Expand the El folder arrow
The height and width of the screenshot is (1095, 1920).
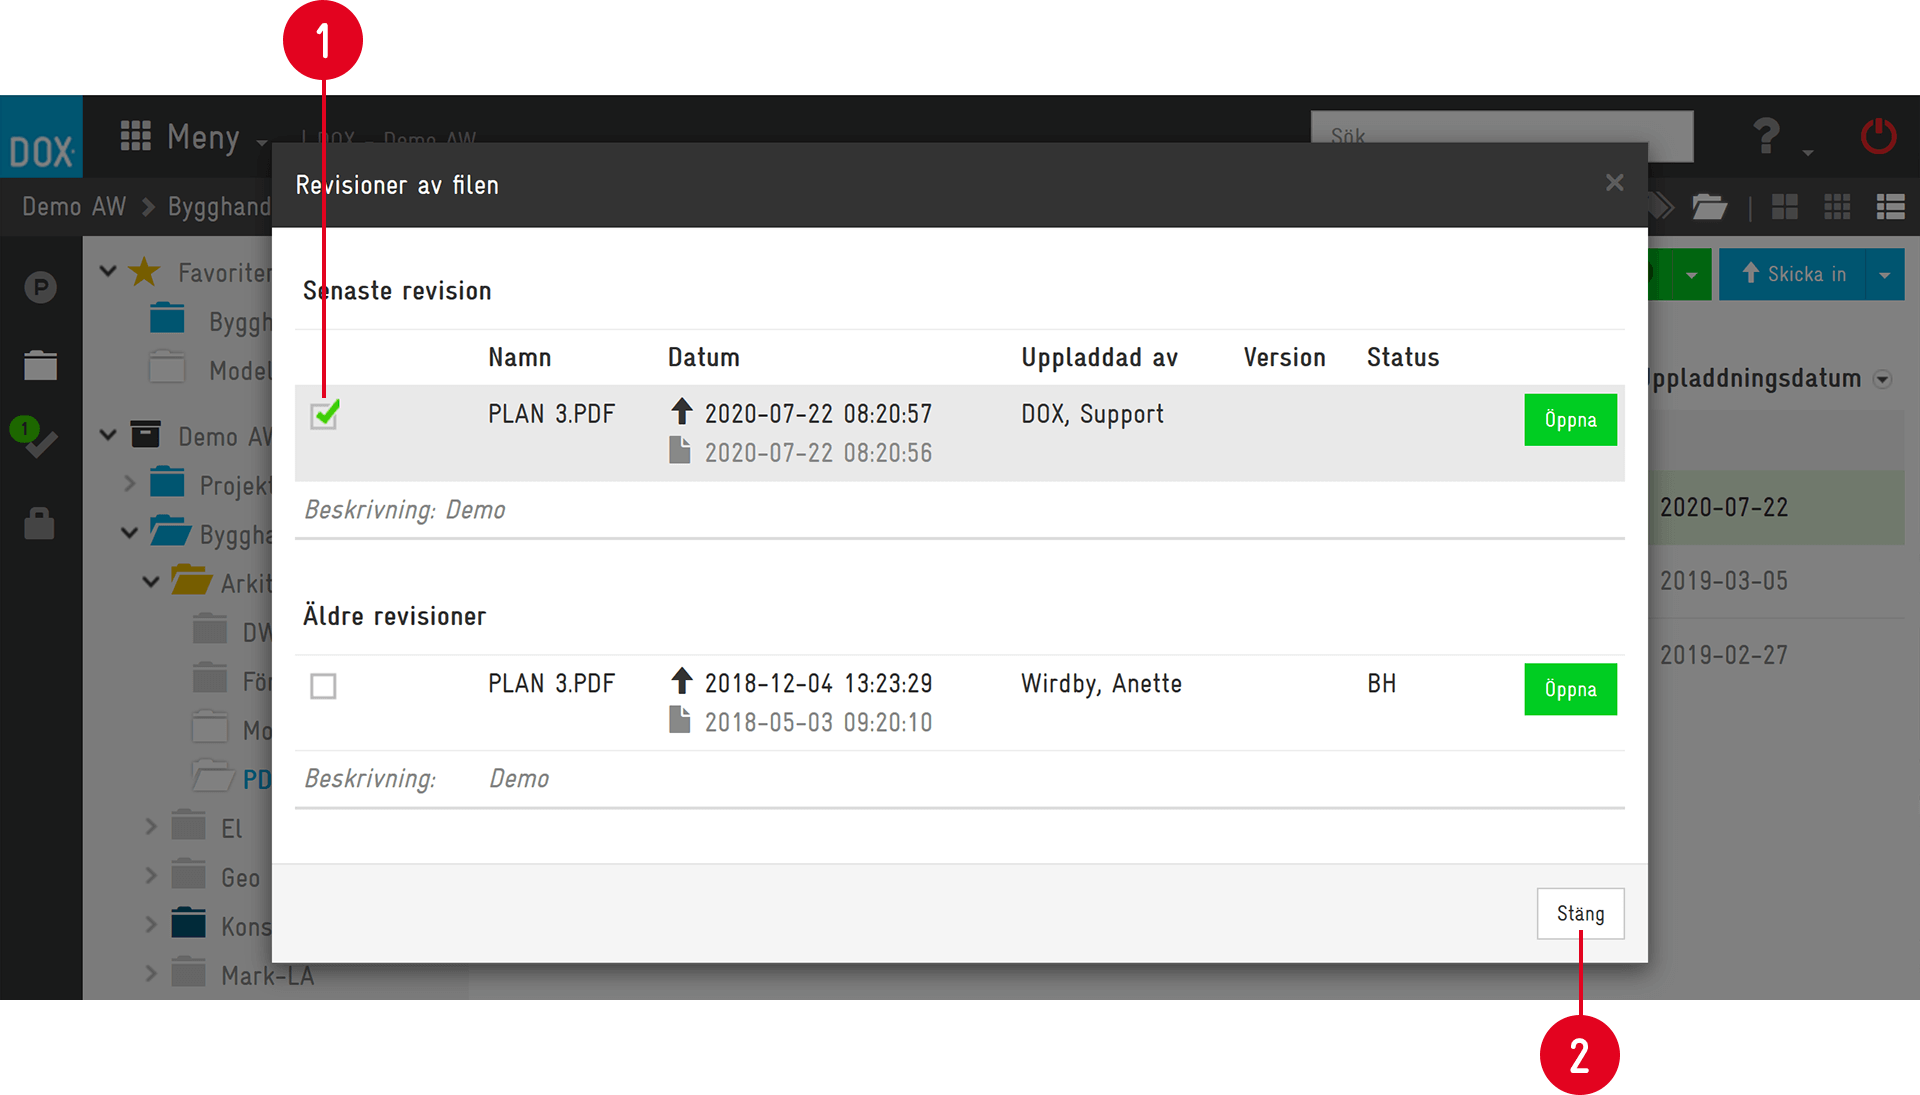[x=151, y=827]
